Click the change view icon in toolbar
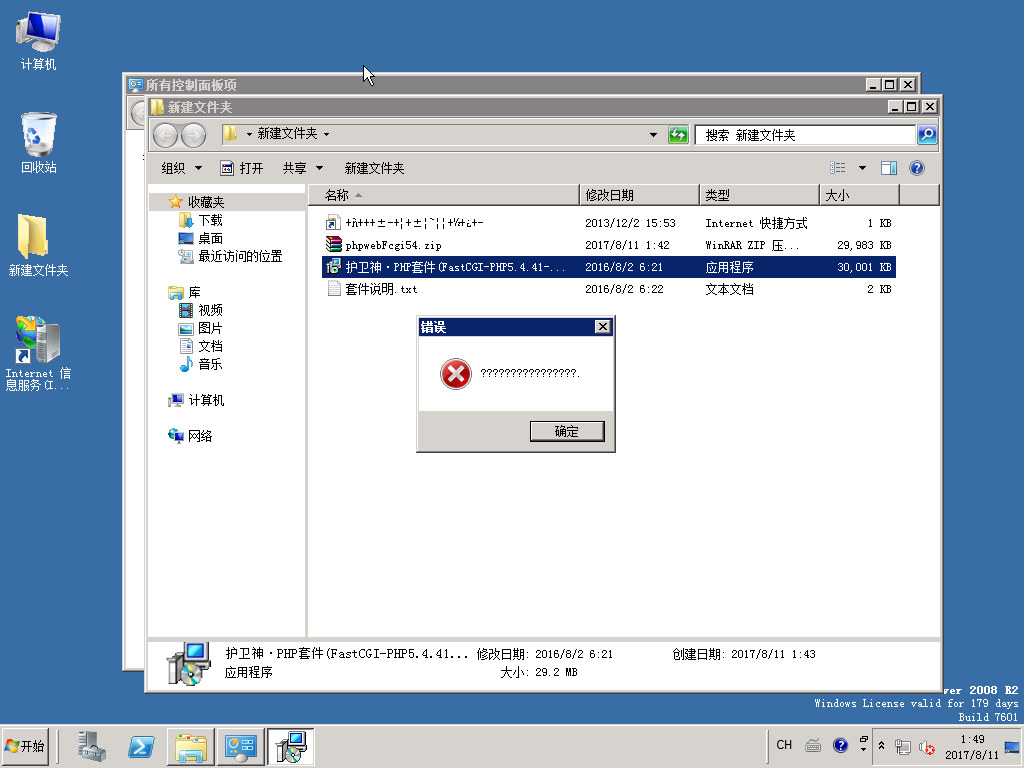 (838, 168)
